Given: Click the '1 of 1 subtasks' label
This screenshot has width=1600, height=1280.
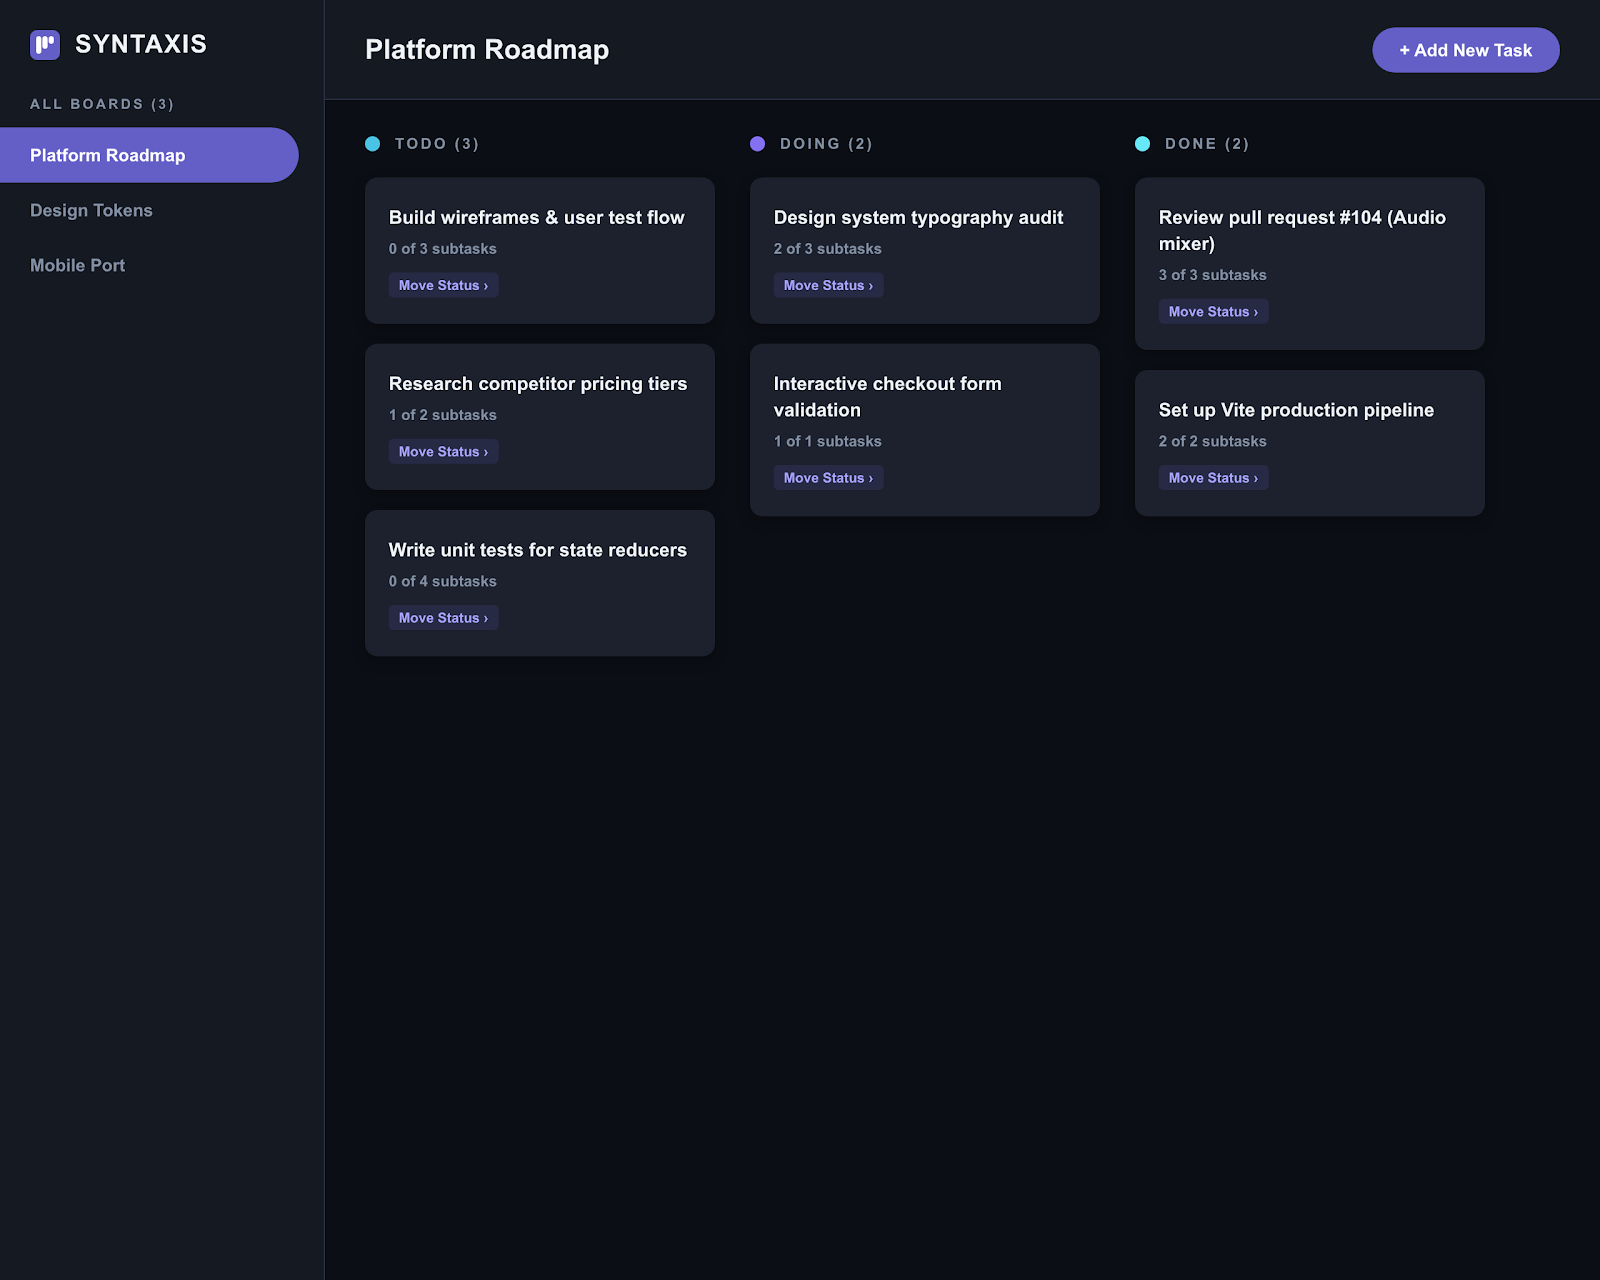Looking at the screenshot, I should 828,441.
